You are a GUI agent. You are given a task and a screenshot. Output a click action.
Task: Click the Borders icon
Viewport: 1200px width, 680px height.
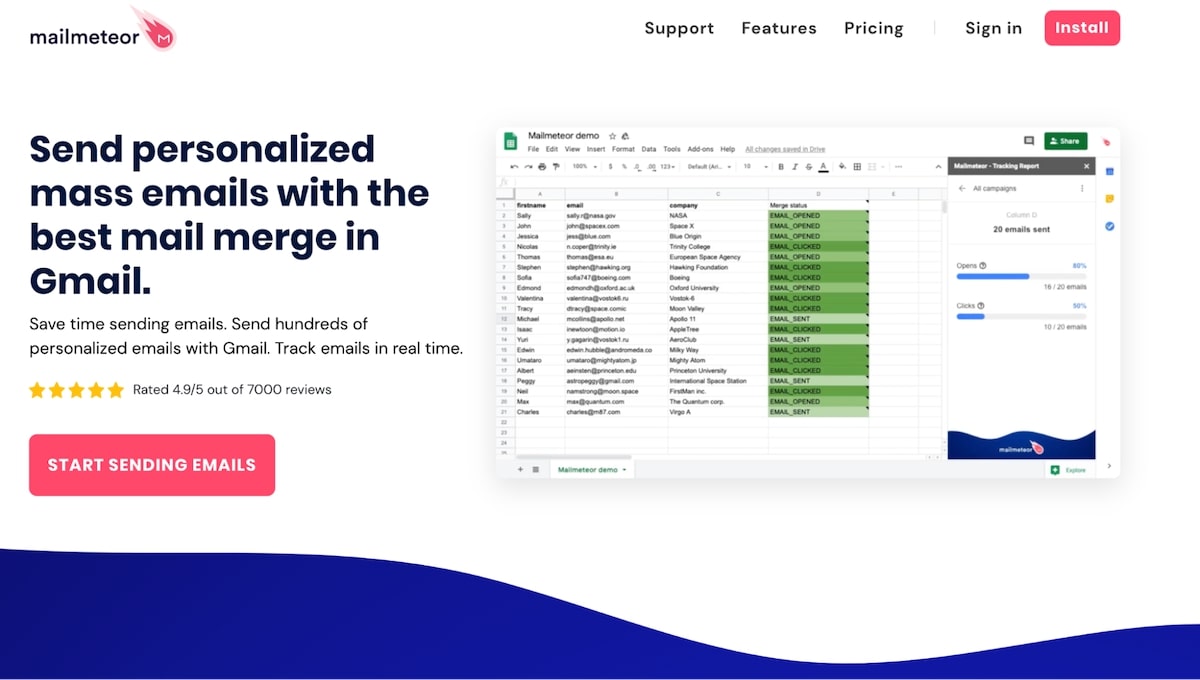(x=855, y=167)
